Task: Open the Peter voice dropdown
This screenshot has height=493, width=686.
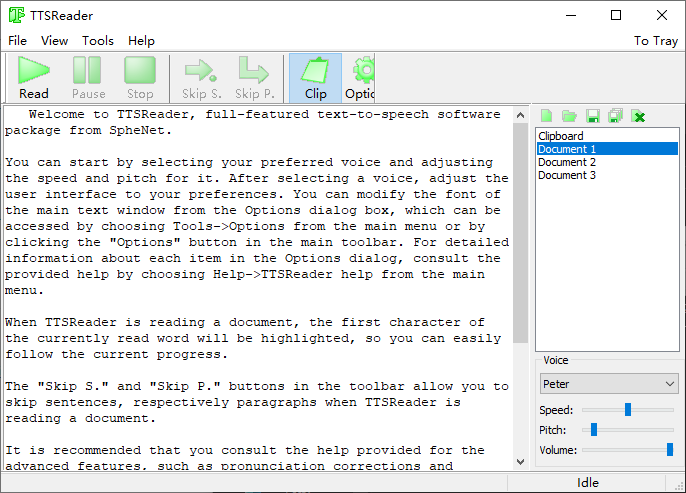Action: [x=608, y=384]
